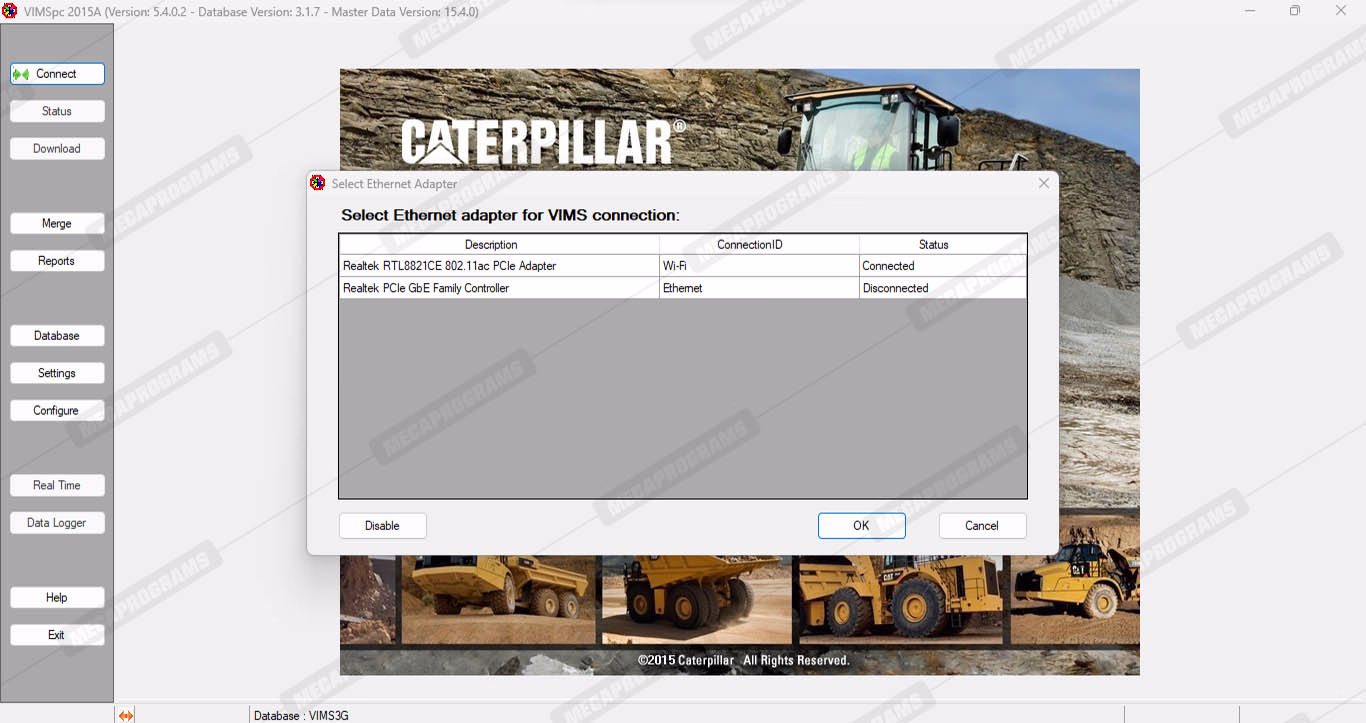Screen dimensions: 1366x723
Task: Click the Download button
Action: click(57, 149)
